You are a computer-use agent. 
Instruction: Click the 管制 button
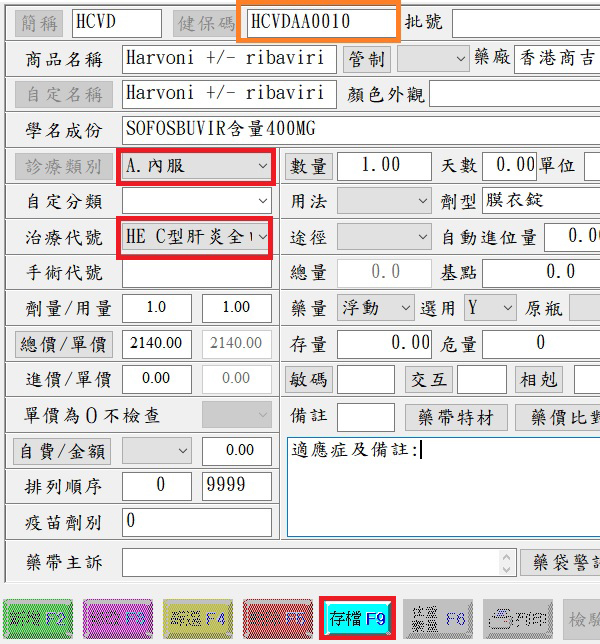[x=365, y=59]
